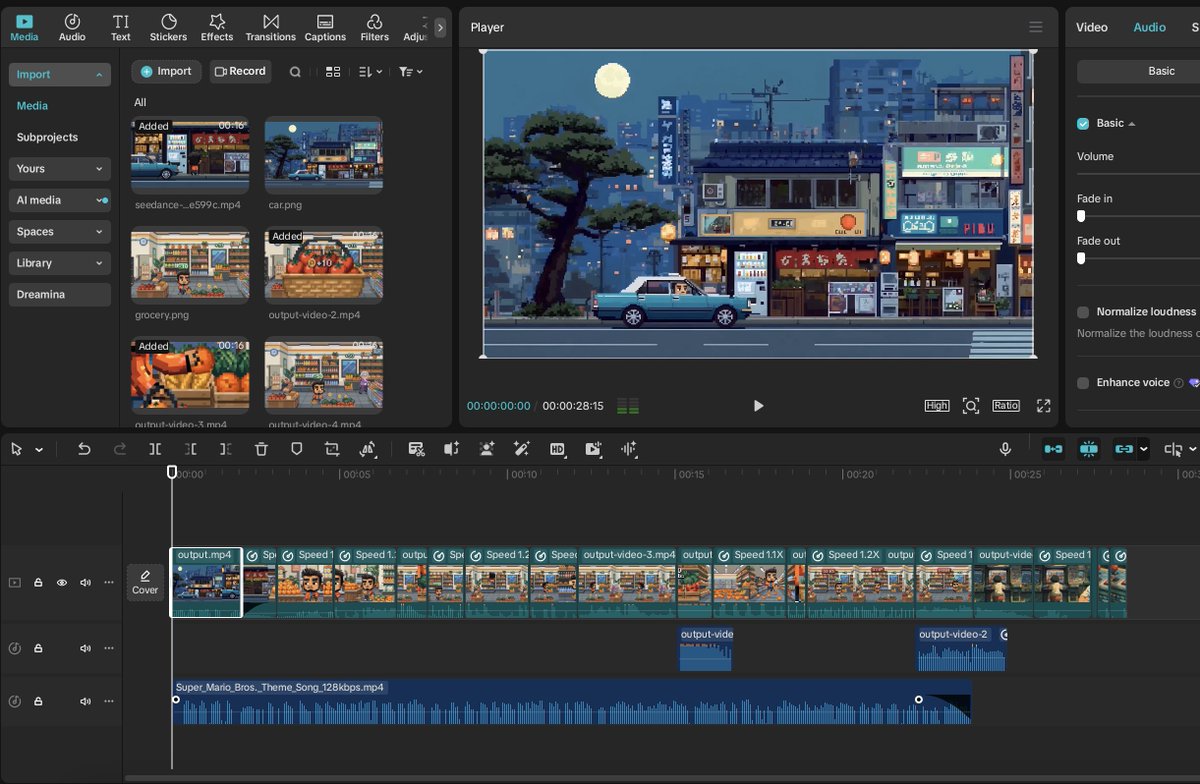Open the media filter dropdown

tap(410, 72)
